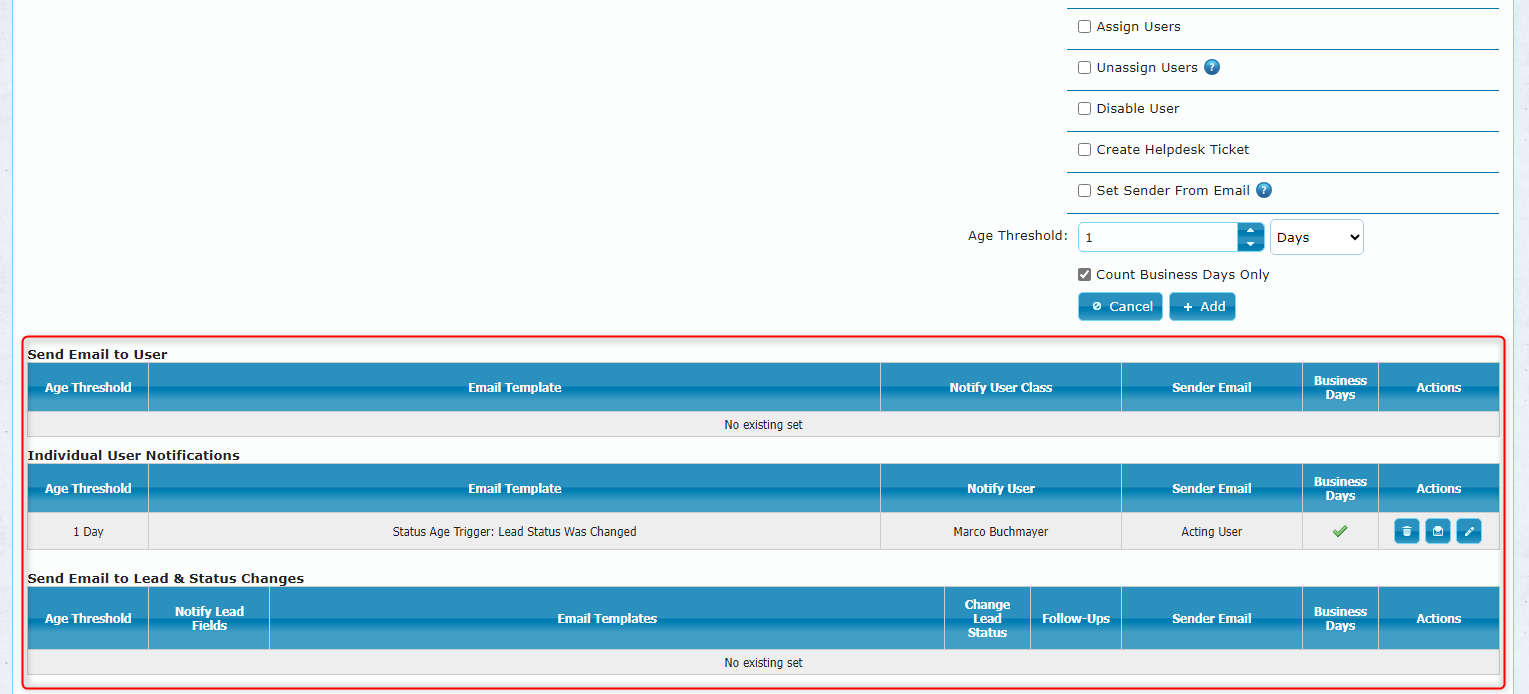This screenshot has width=1529, height=694.
Task: Open help icon next to Unassign Users
Action: point(1211,68)
